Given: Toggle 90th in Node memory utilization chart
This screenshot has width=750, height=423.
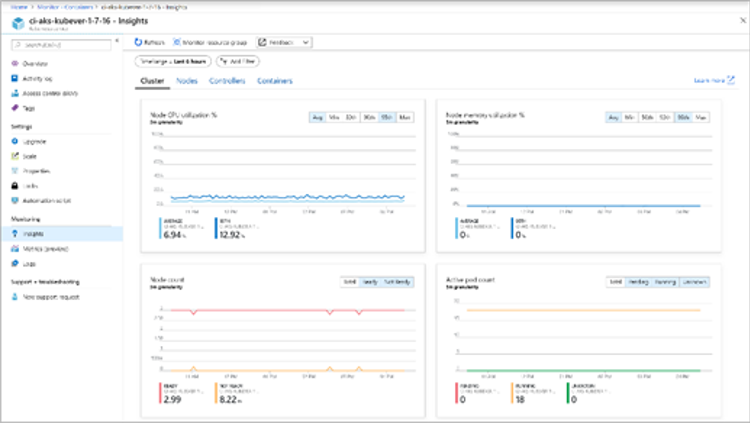Looking at the screenshot, I should point(665,117).
